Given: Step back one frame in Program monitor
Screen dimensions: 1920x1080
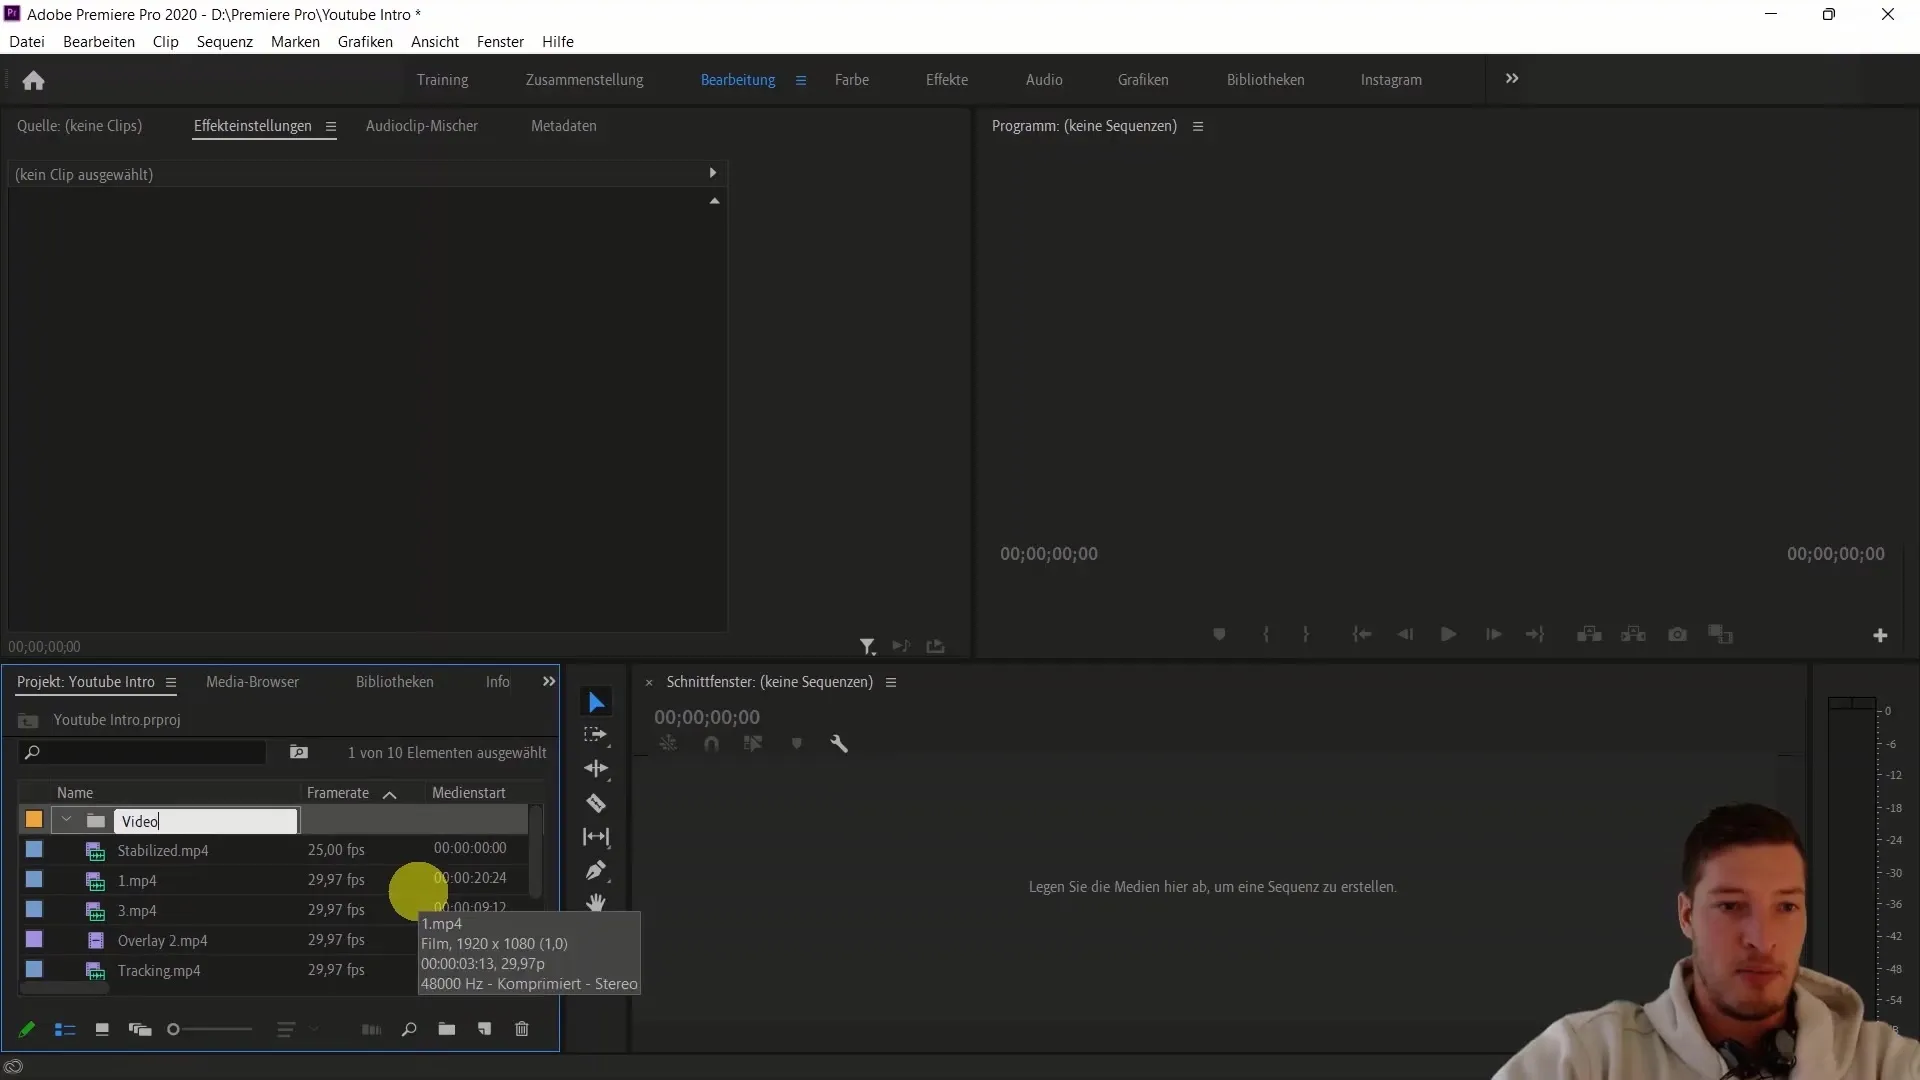Looking at the screenshot, I should click(x=1405, y=635).
